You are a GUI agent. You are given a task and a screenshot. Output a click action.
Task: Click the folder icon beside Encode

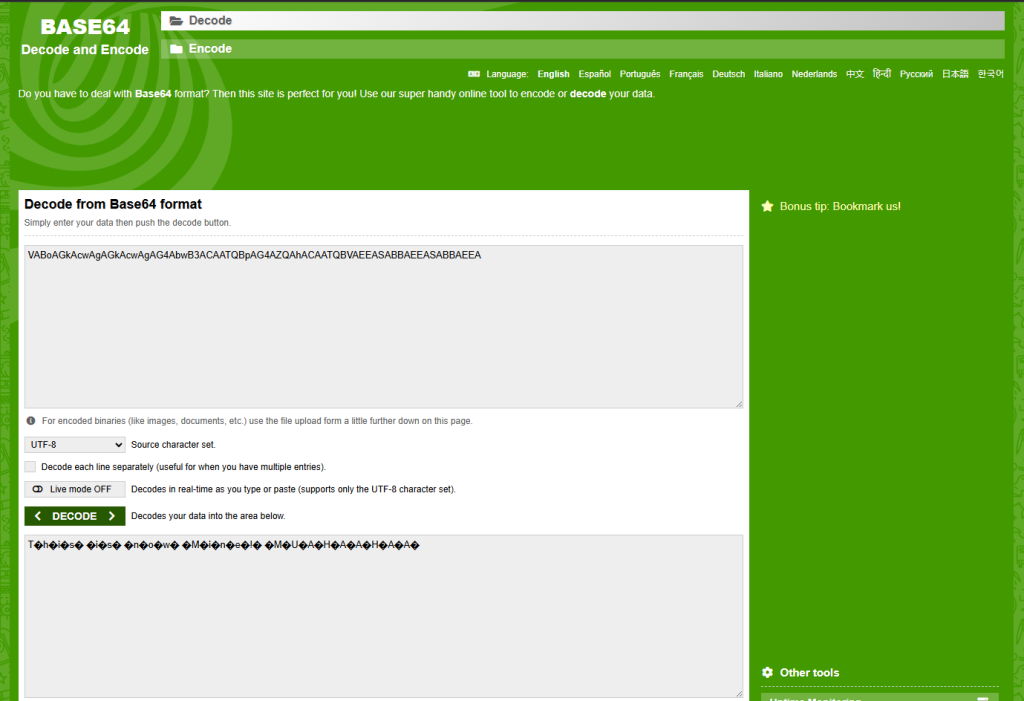(176, 49)
